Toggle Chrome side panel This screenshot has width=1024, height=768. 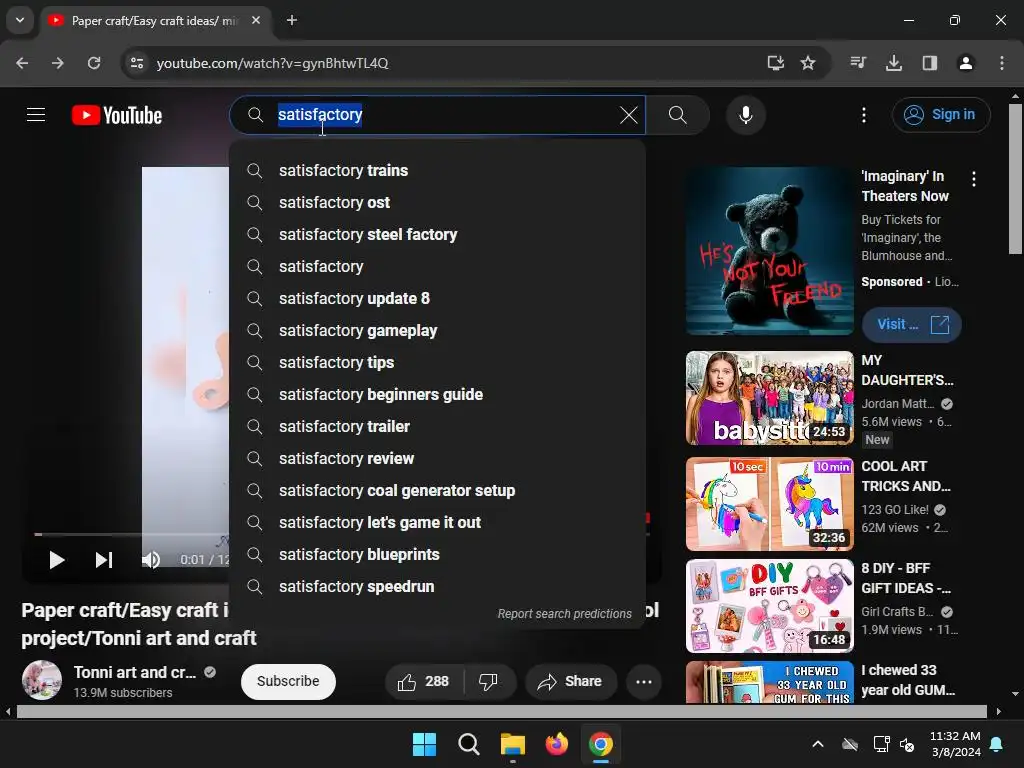(930, 63)
